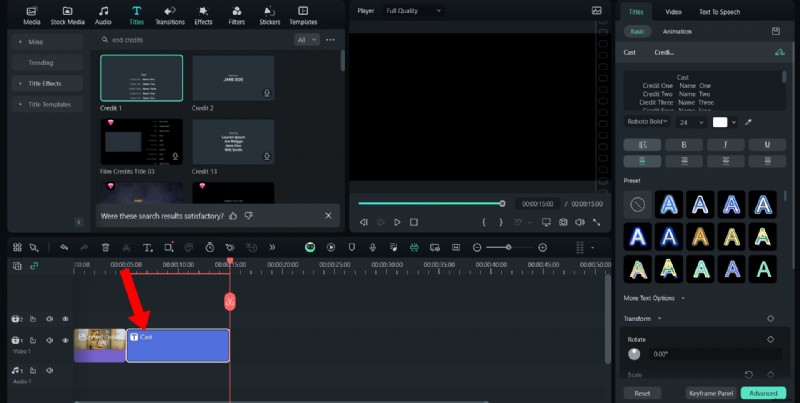The height and width of the screenshot is (403, 800).
Task: Toggle bold text formatting
Action: (x=683, y=144)
